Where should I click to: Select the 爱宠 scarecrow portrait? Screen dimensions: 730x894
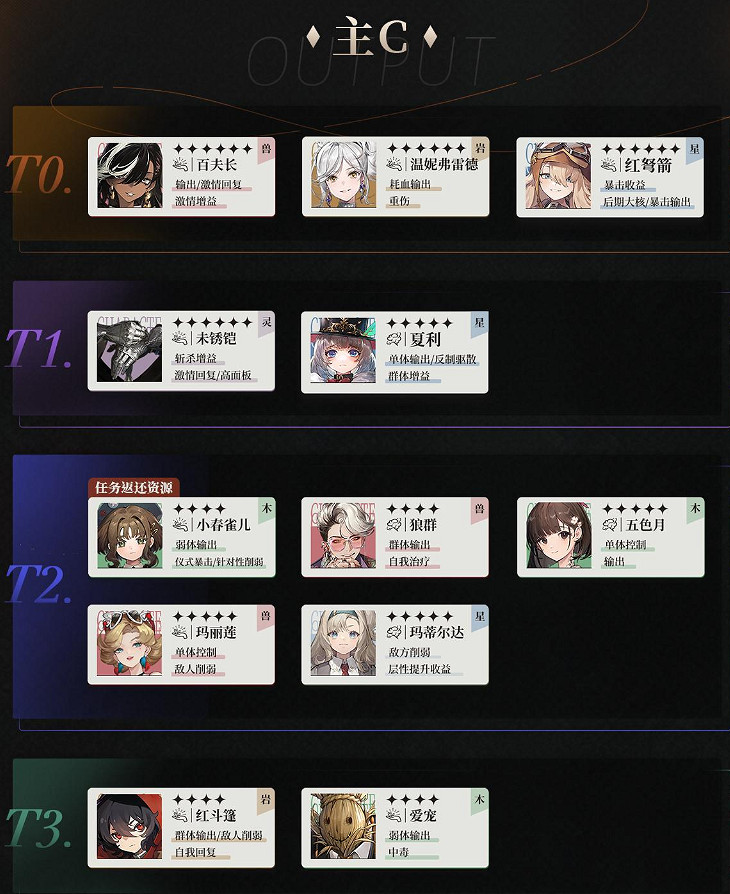click(x=344, y=827)
